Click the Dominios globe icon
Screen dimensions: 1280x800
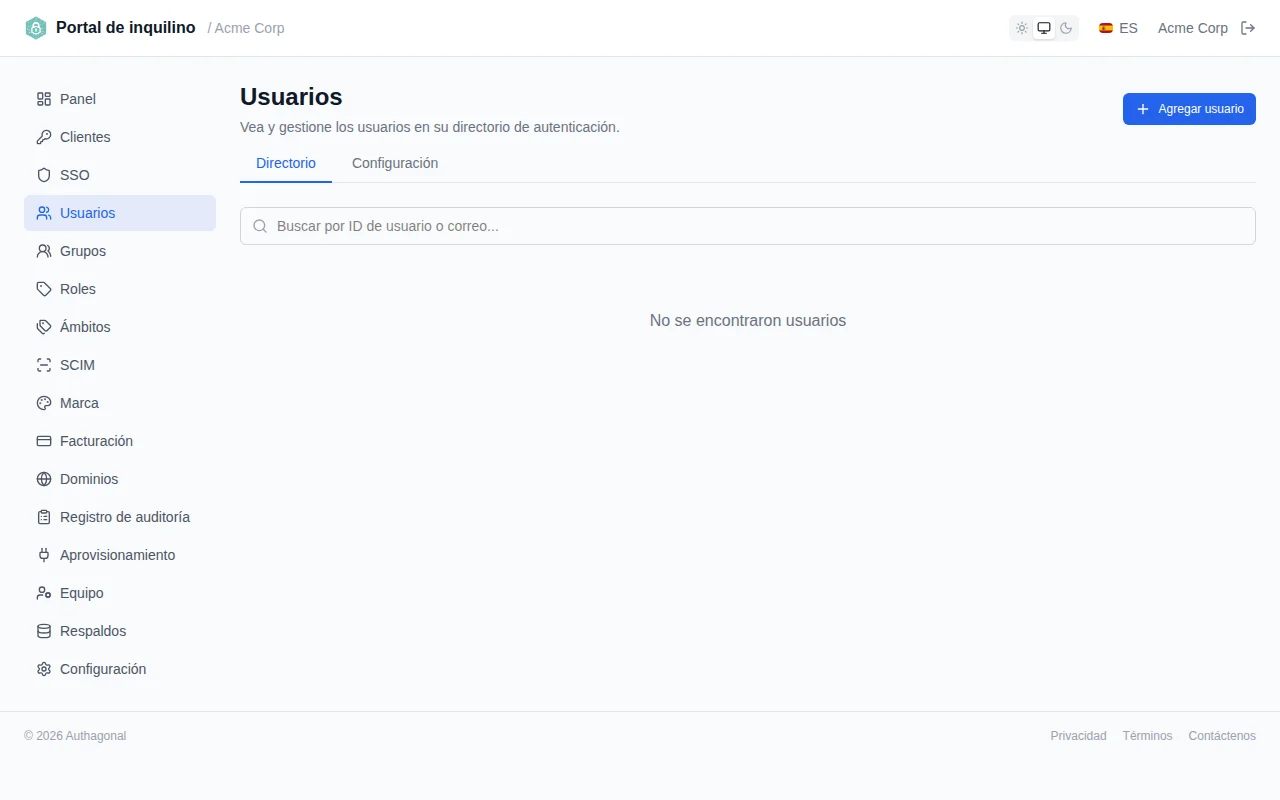(x=44, y=479)
